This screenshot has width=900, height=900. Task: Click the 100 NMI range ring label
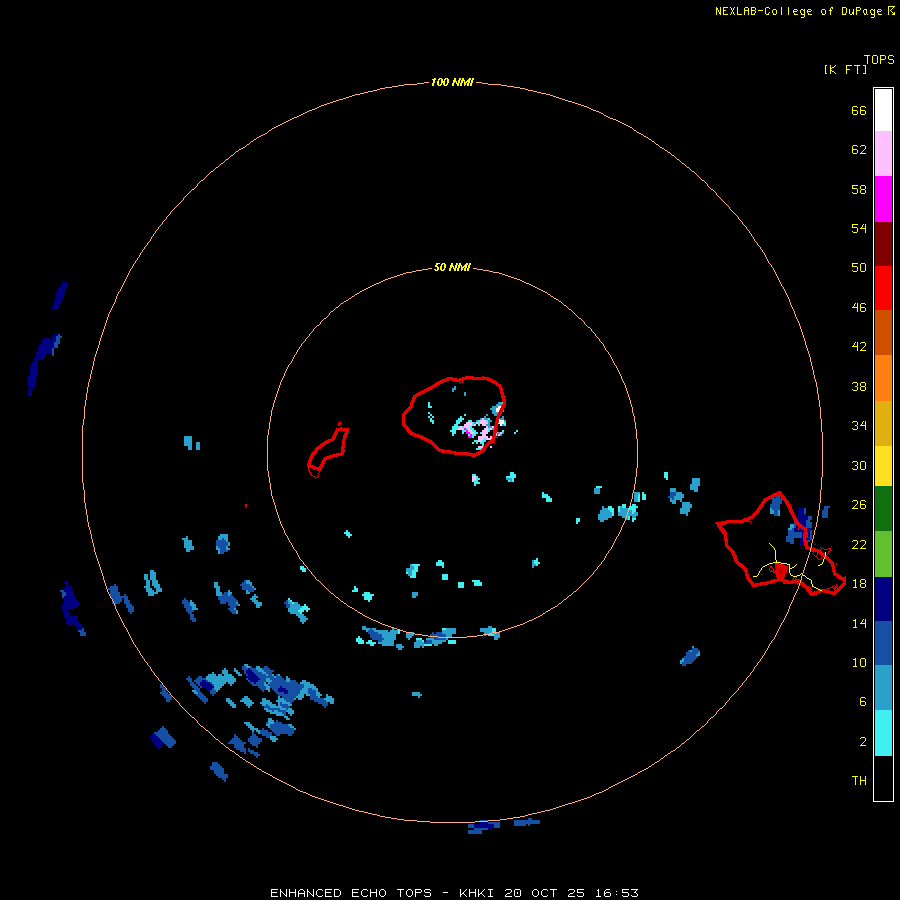[x=452, y=82]
